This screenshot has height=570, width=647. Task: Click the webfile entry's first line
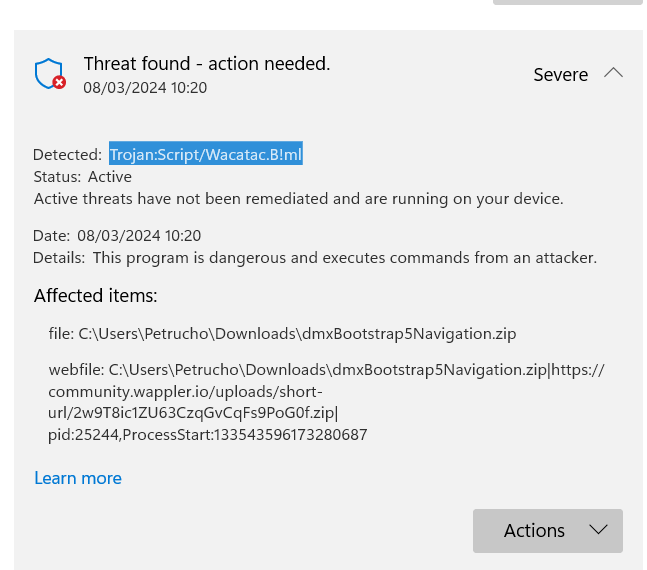click(326, 370)
